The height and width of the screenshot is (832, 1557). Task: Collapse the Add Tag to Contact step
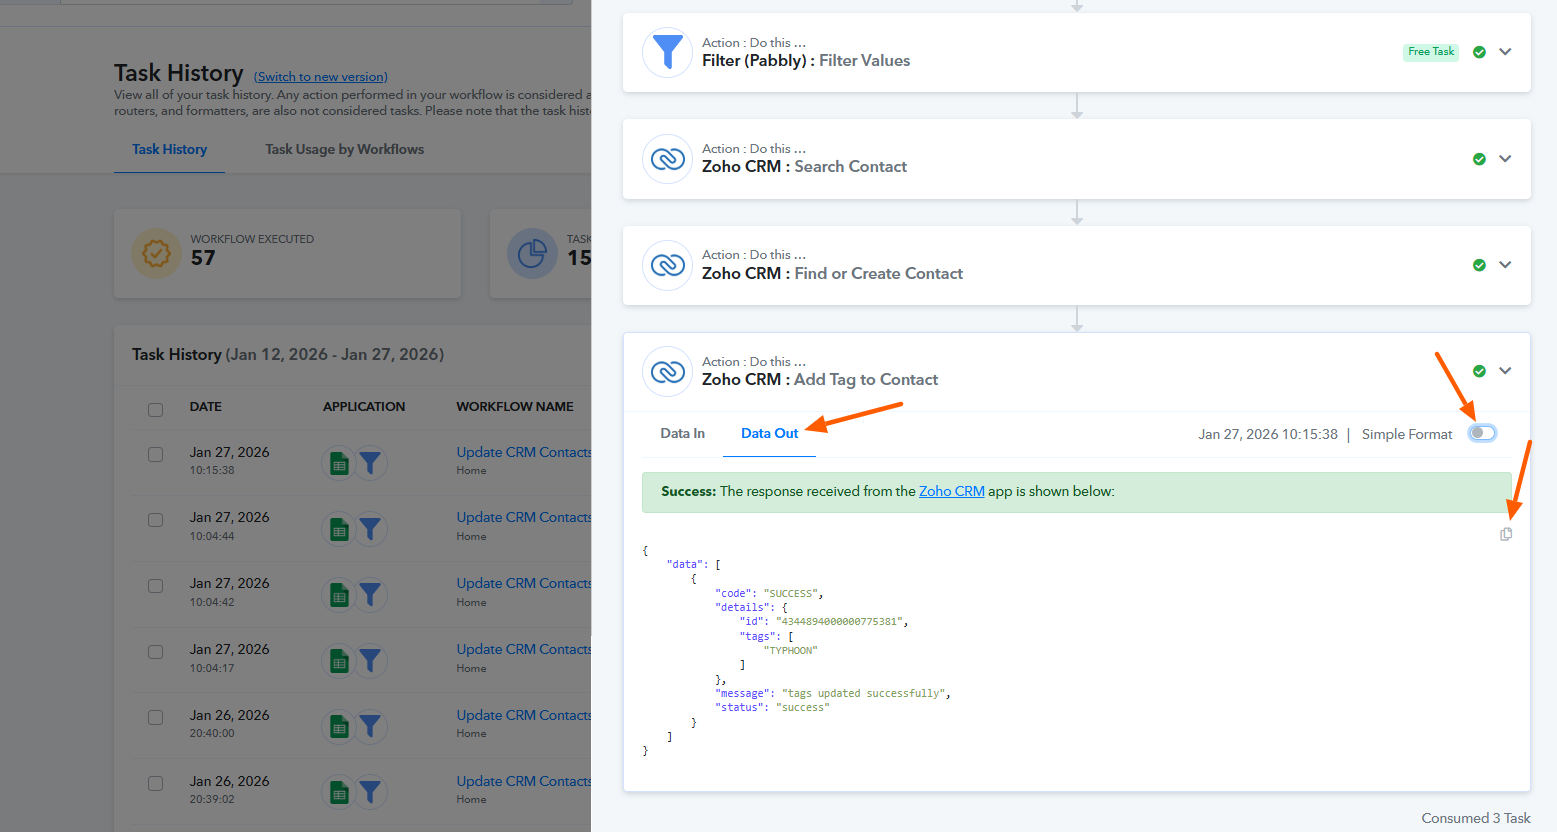1505,371
